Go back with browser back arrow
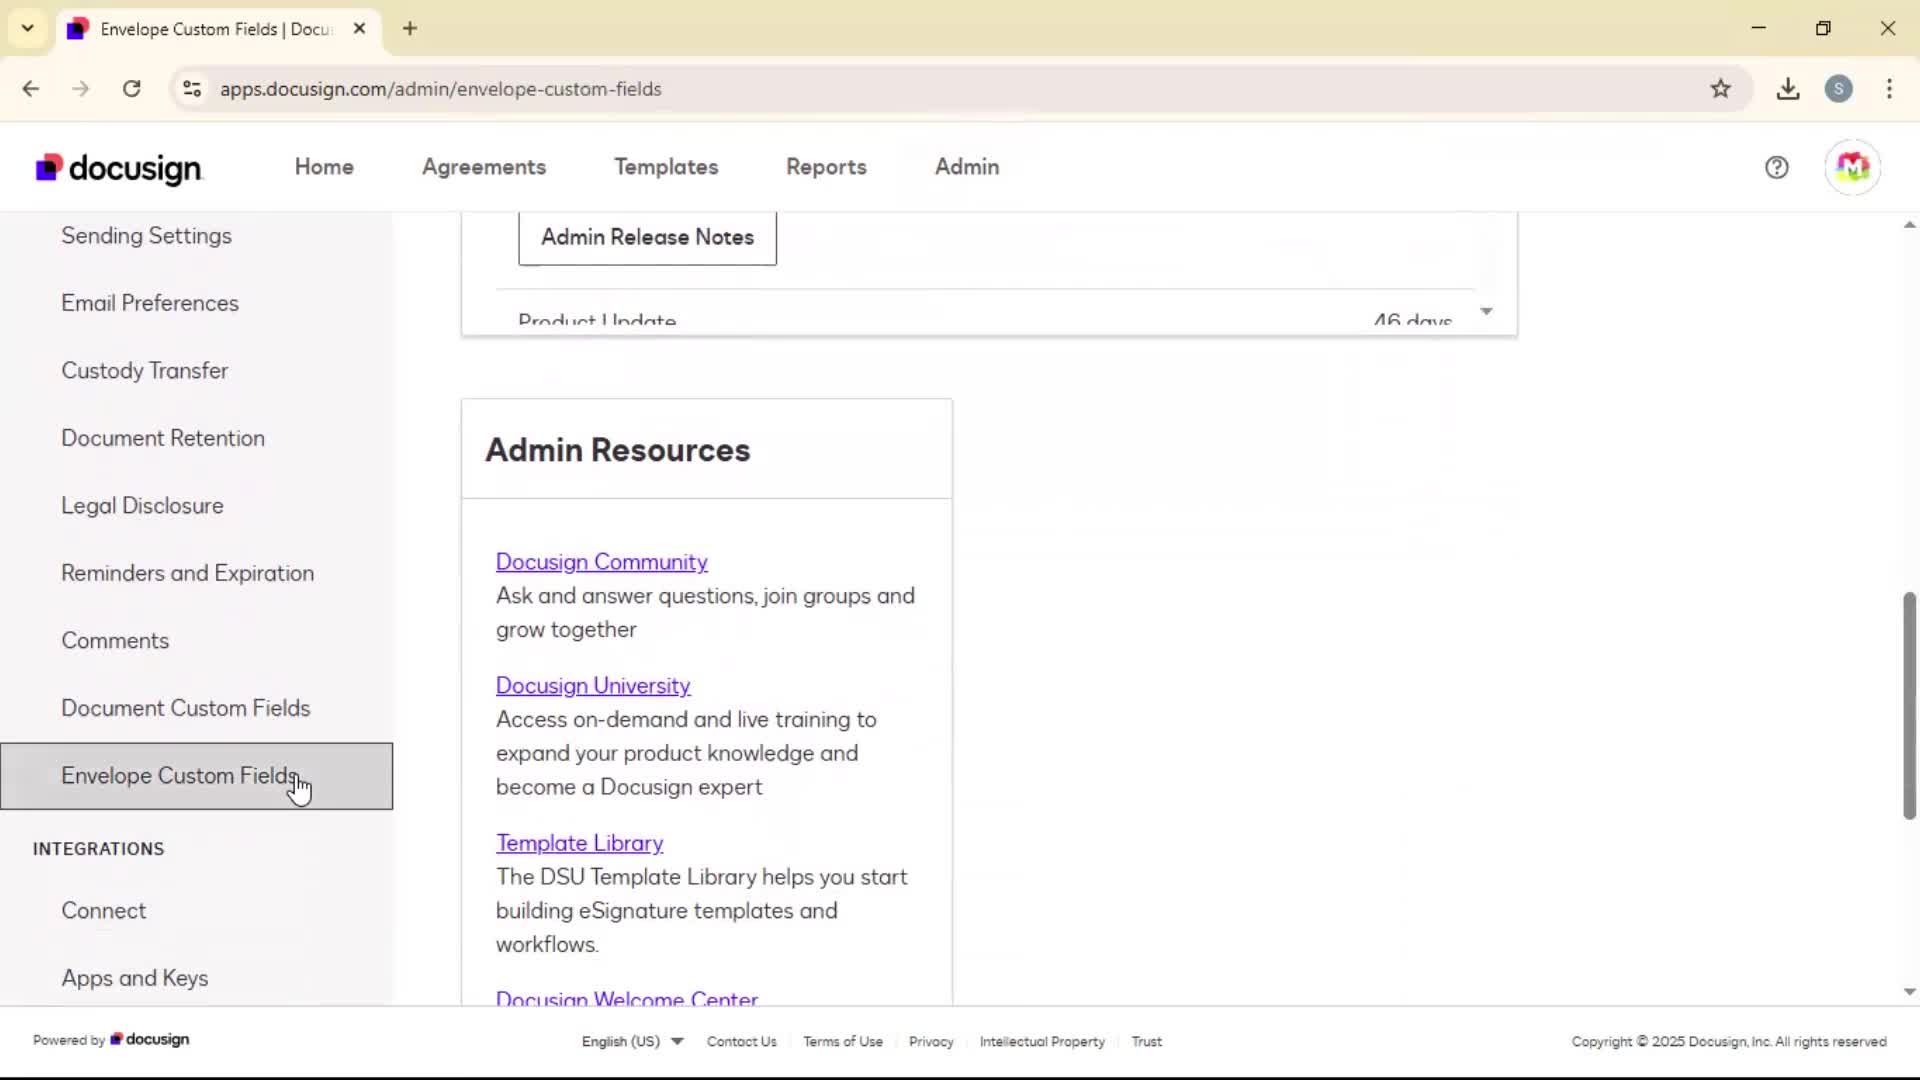 tap(31, 89)
